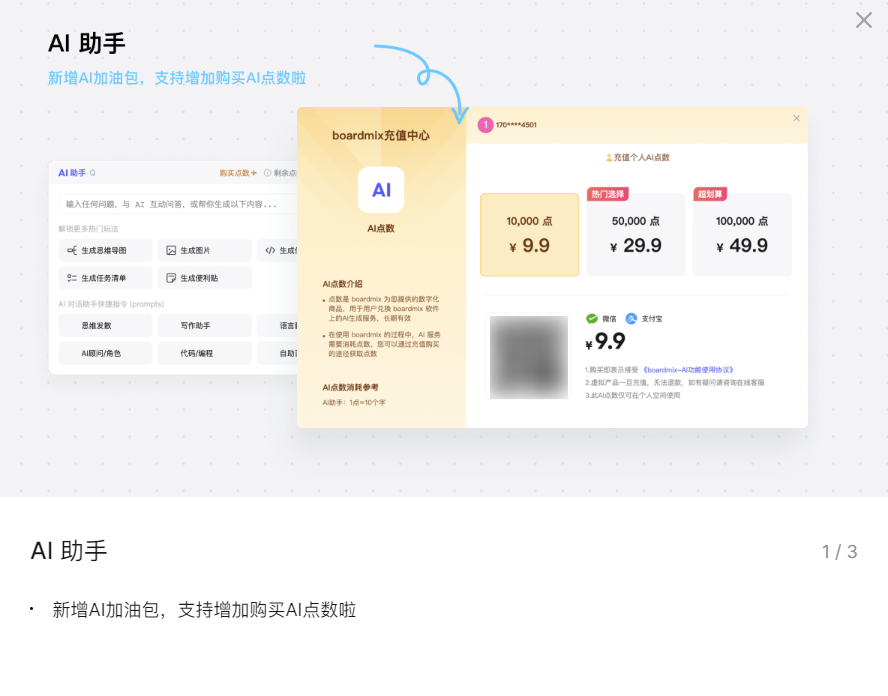
Task: Open the 购买点数 purchase link
Action: 237,173
